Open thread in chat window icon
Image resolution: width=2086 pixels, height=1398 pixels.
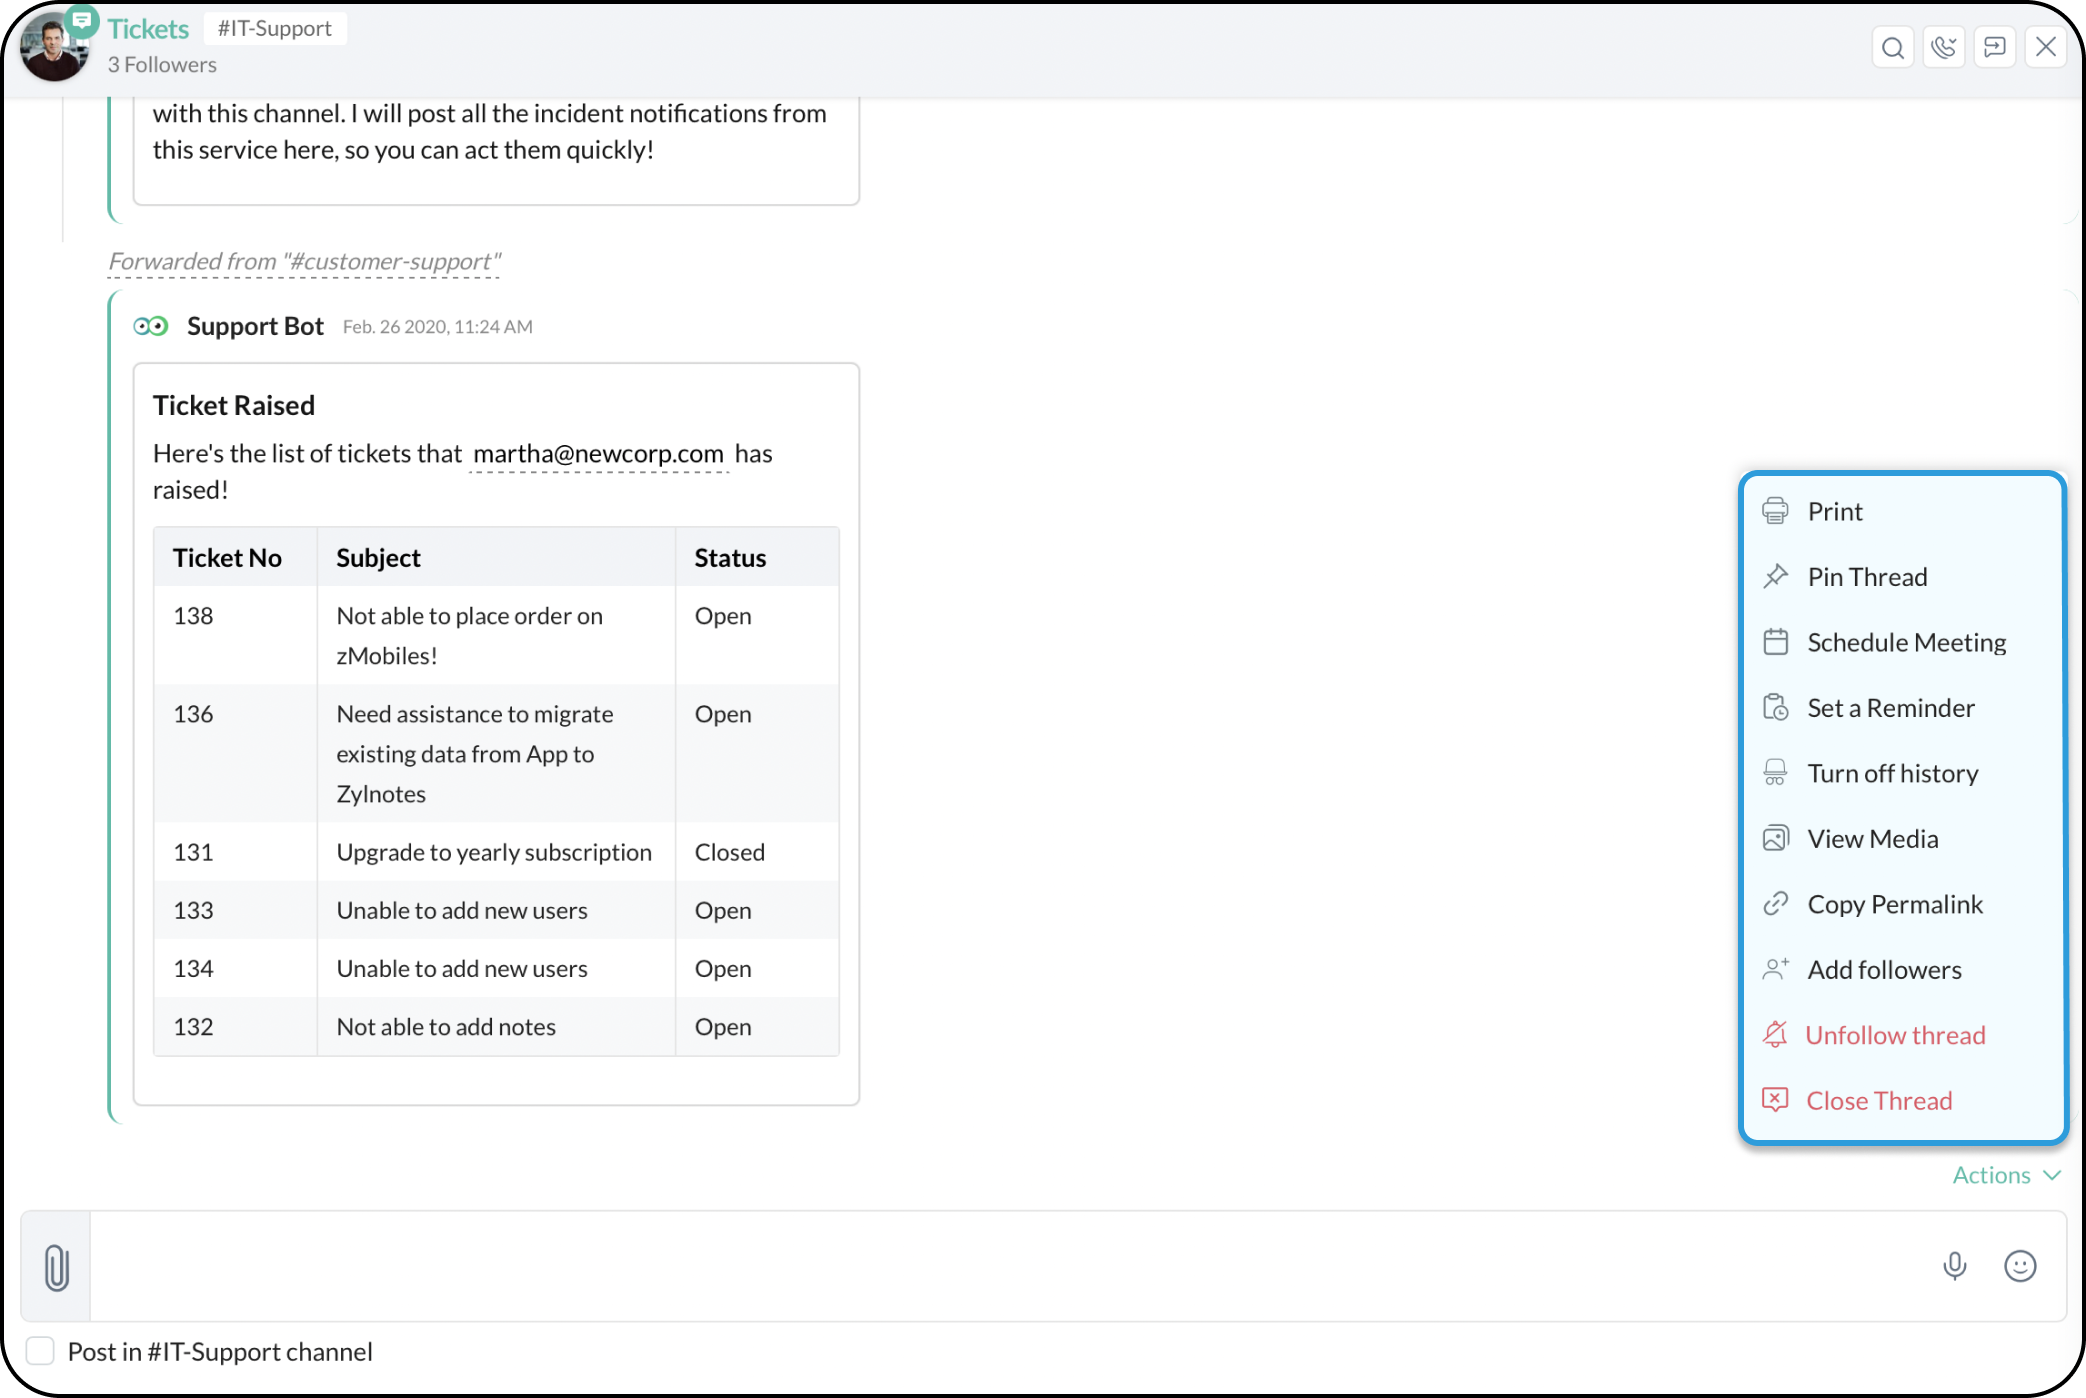click(1994, 47)
